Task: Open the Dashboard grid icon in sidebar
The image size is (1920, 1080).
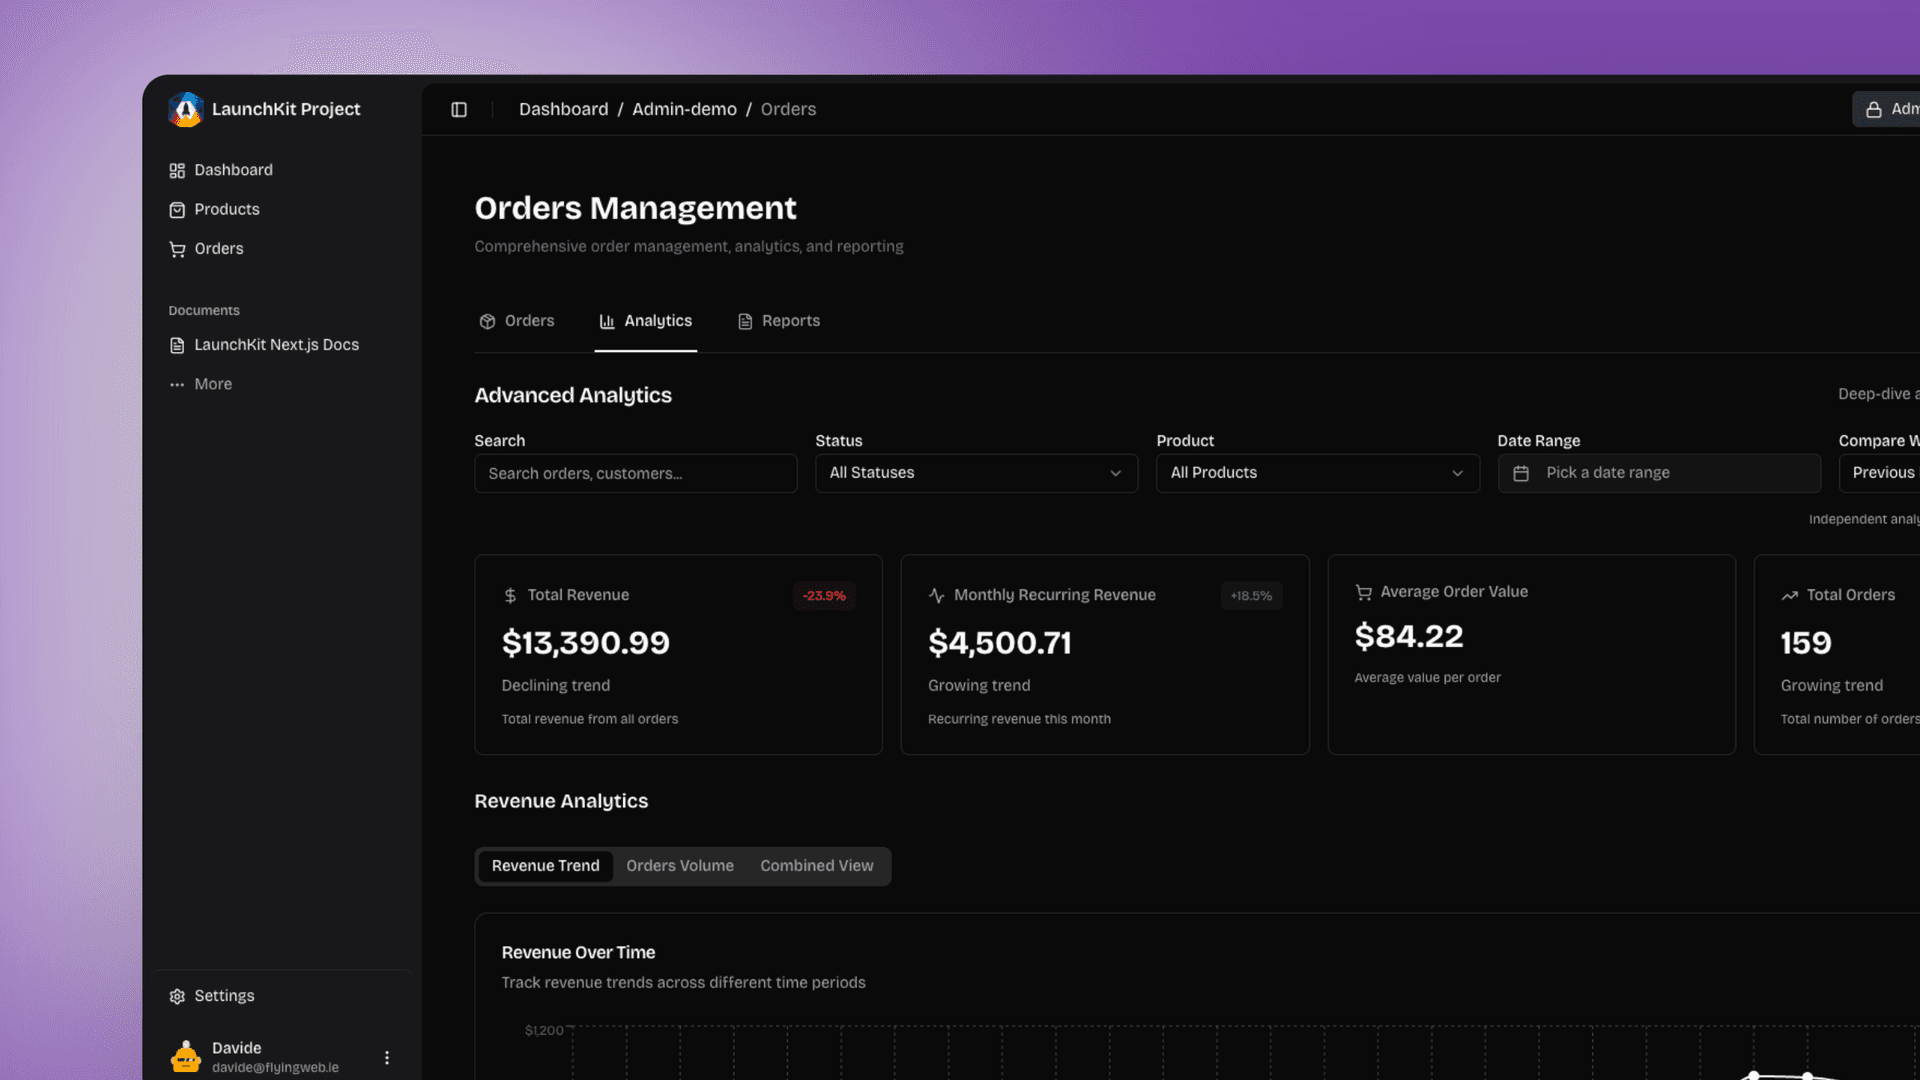Action: 177,171
